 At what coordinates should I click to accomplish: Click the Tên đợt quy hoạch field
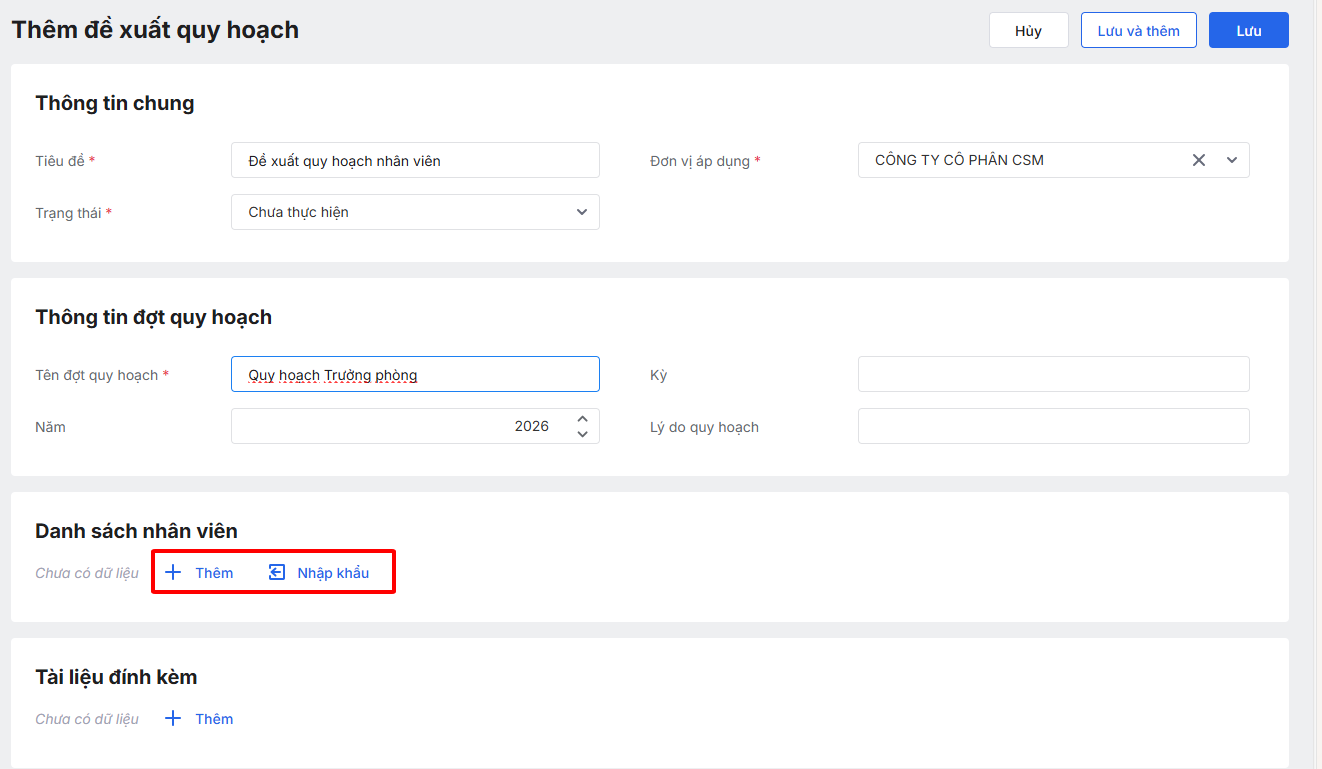(x=415, y=375)
